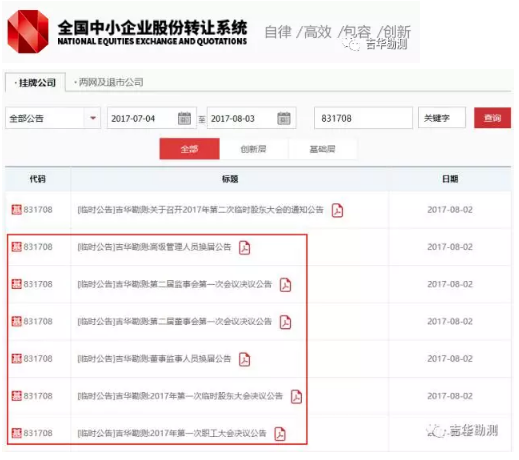
Task: Open PDF for 第二届监事会第一次会议决议公告
Action: point(285,285)
